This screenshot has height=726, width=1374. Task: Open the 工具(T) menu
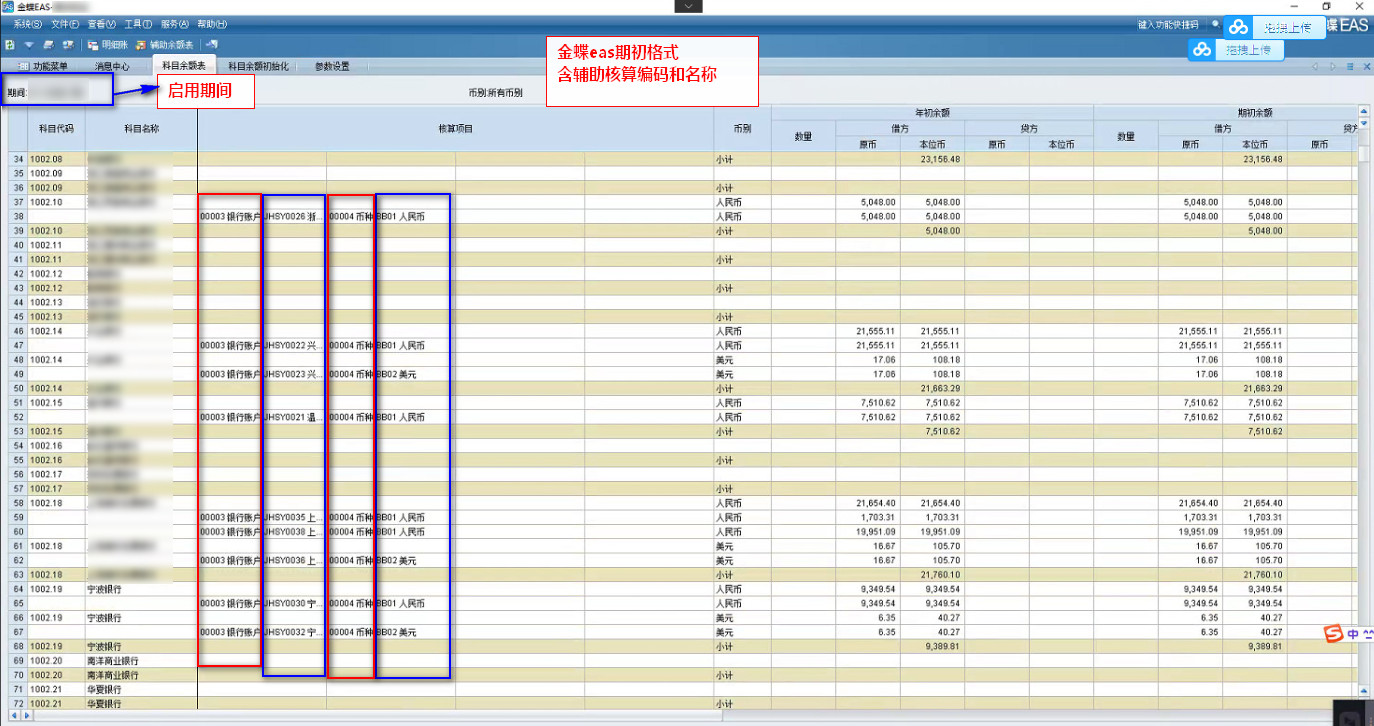138,24
